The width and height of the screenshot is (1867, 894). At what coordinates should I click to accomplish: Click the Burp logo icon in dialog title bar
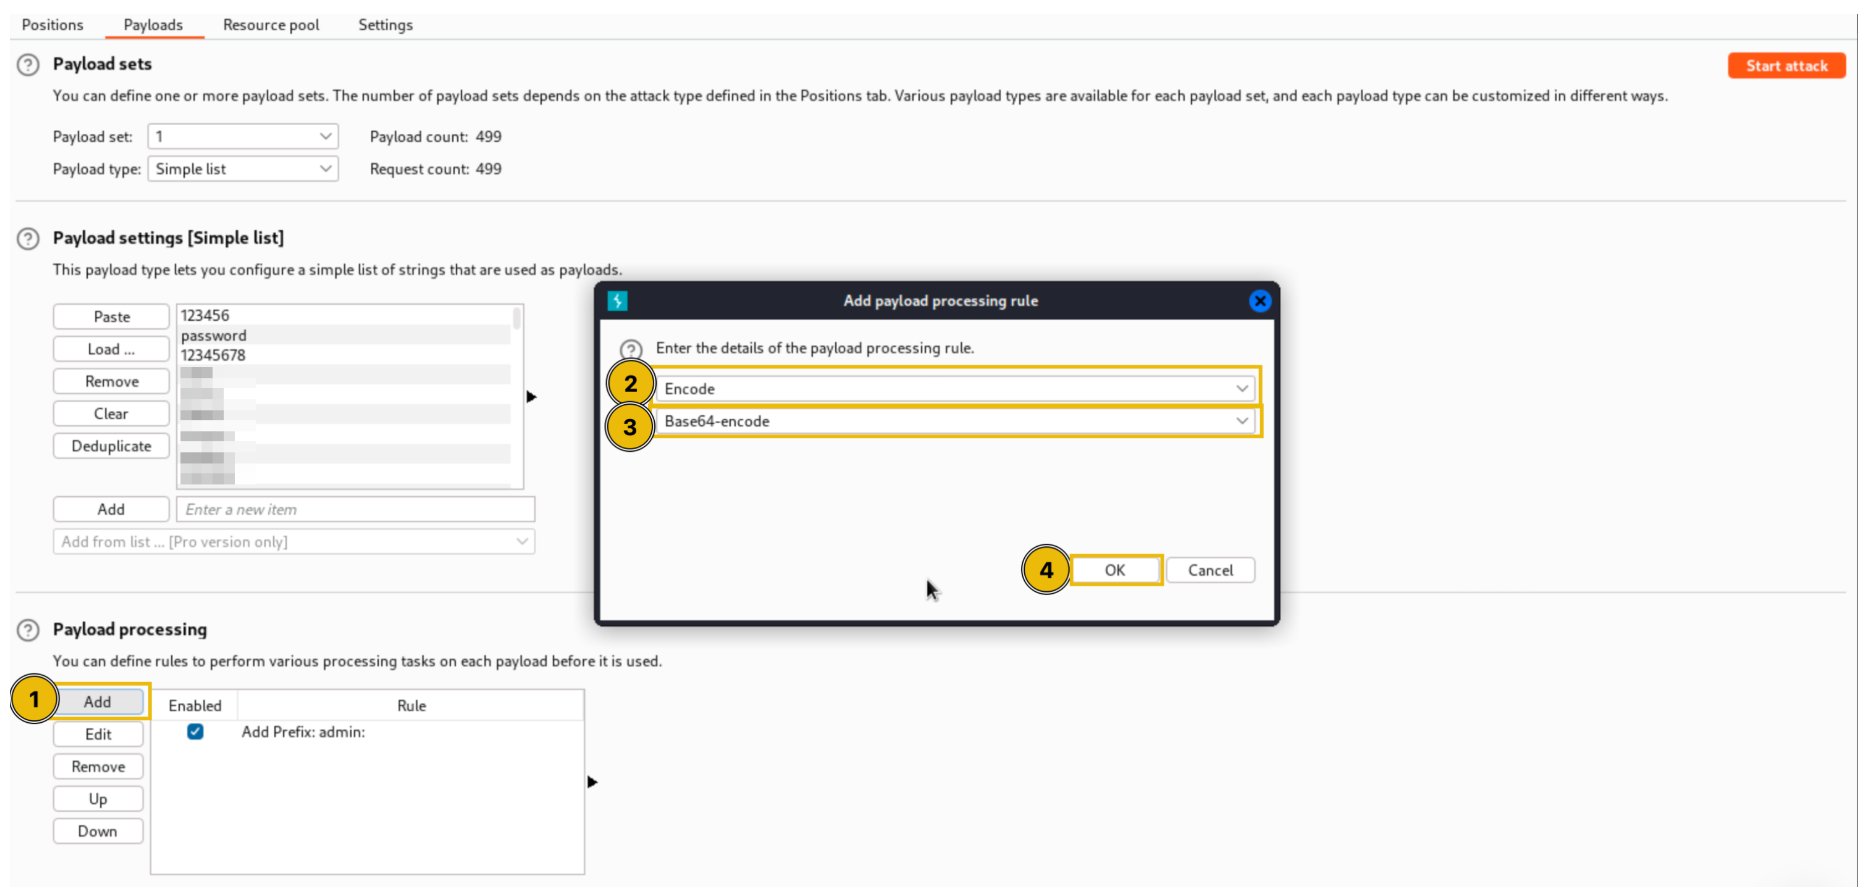point(617,301)
